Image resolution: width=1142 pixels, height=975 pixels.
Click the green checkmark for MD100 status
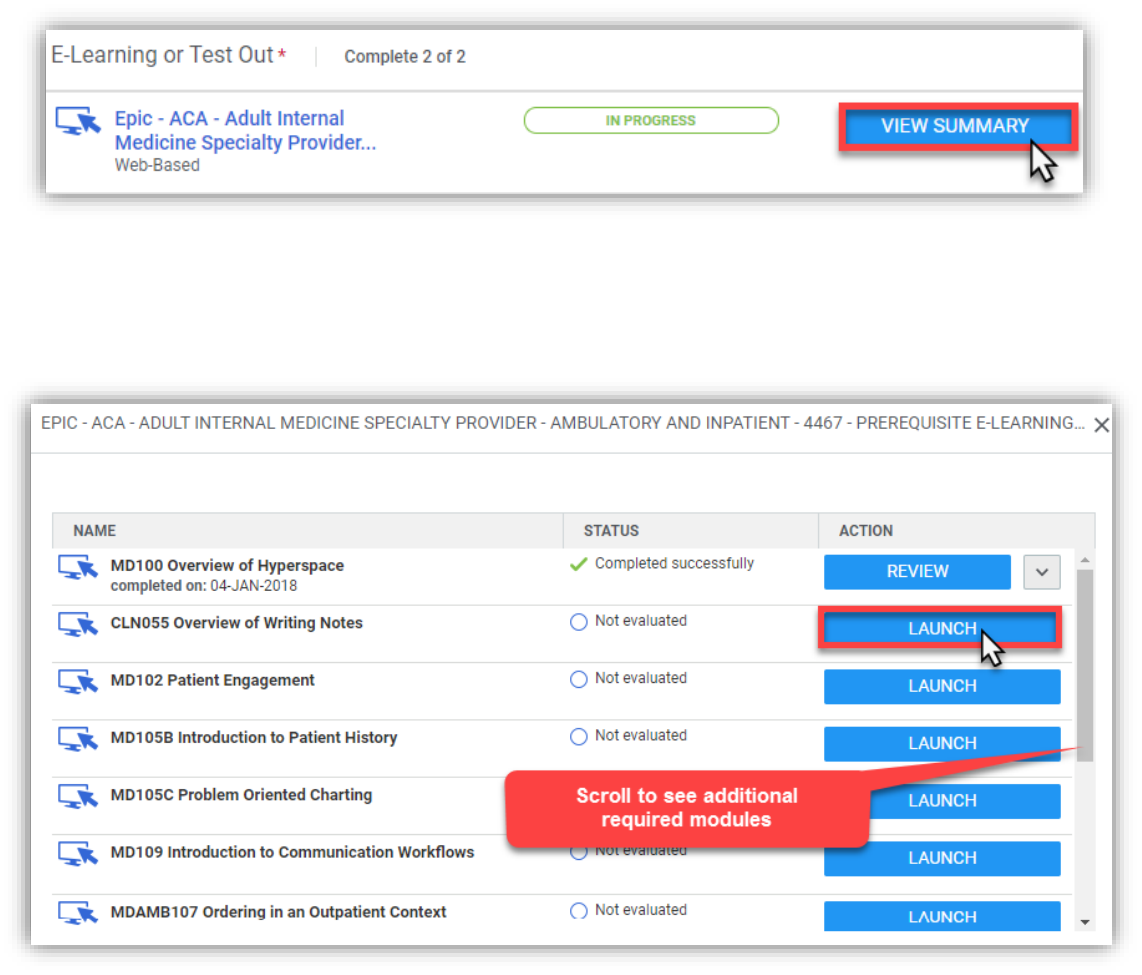click(x=578, y=564)
